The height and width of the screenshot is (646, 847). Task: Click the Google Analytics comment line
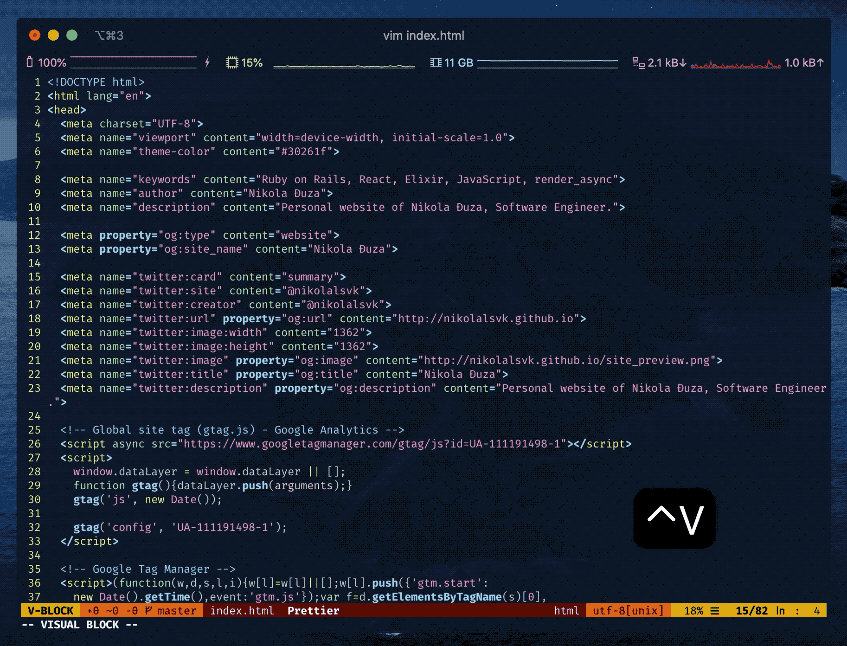(x=232, y=430)
